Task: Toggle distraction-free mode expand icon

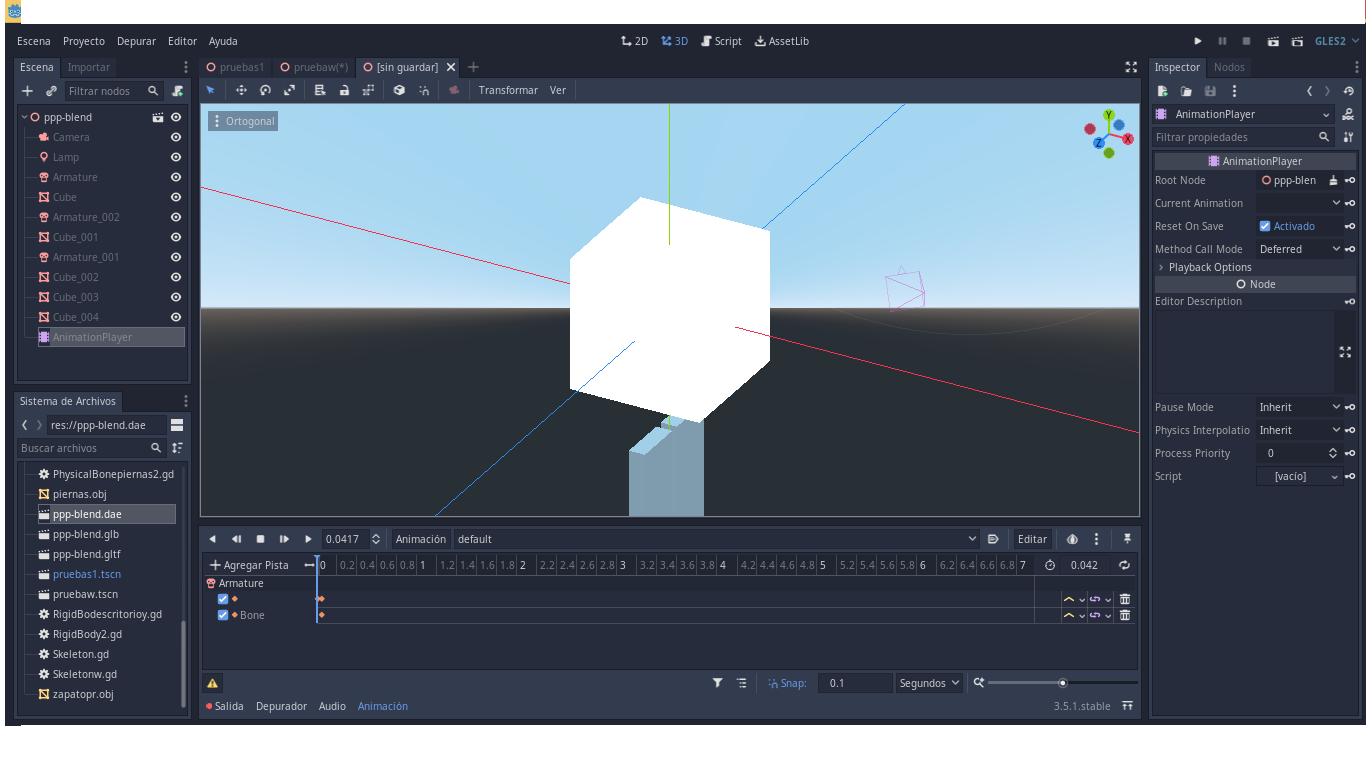Action: 1131,67
